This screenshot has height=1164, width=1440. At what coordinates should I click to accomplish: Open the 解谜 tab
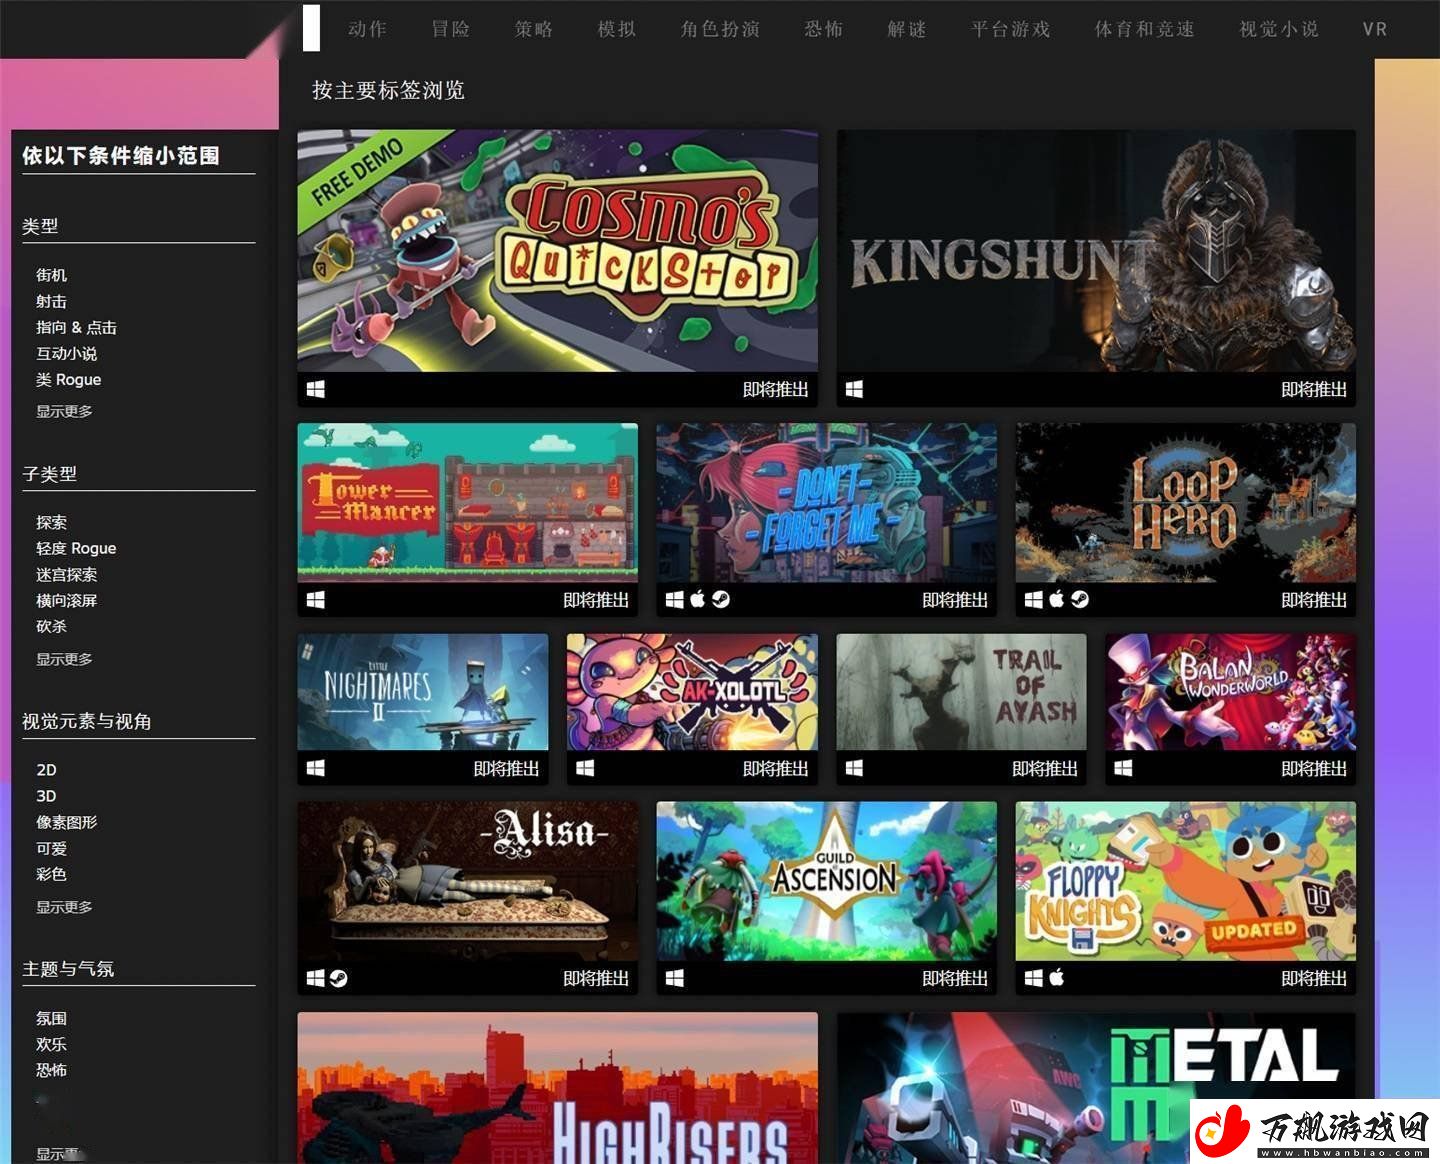pyautogui.click(x=907, y=29)
